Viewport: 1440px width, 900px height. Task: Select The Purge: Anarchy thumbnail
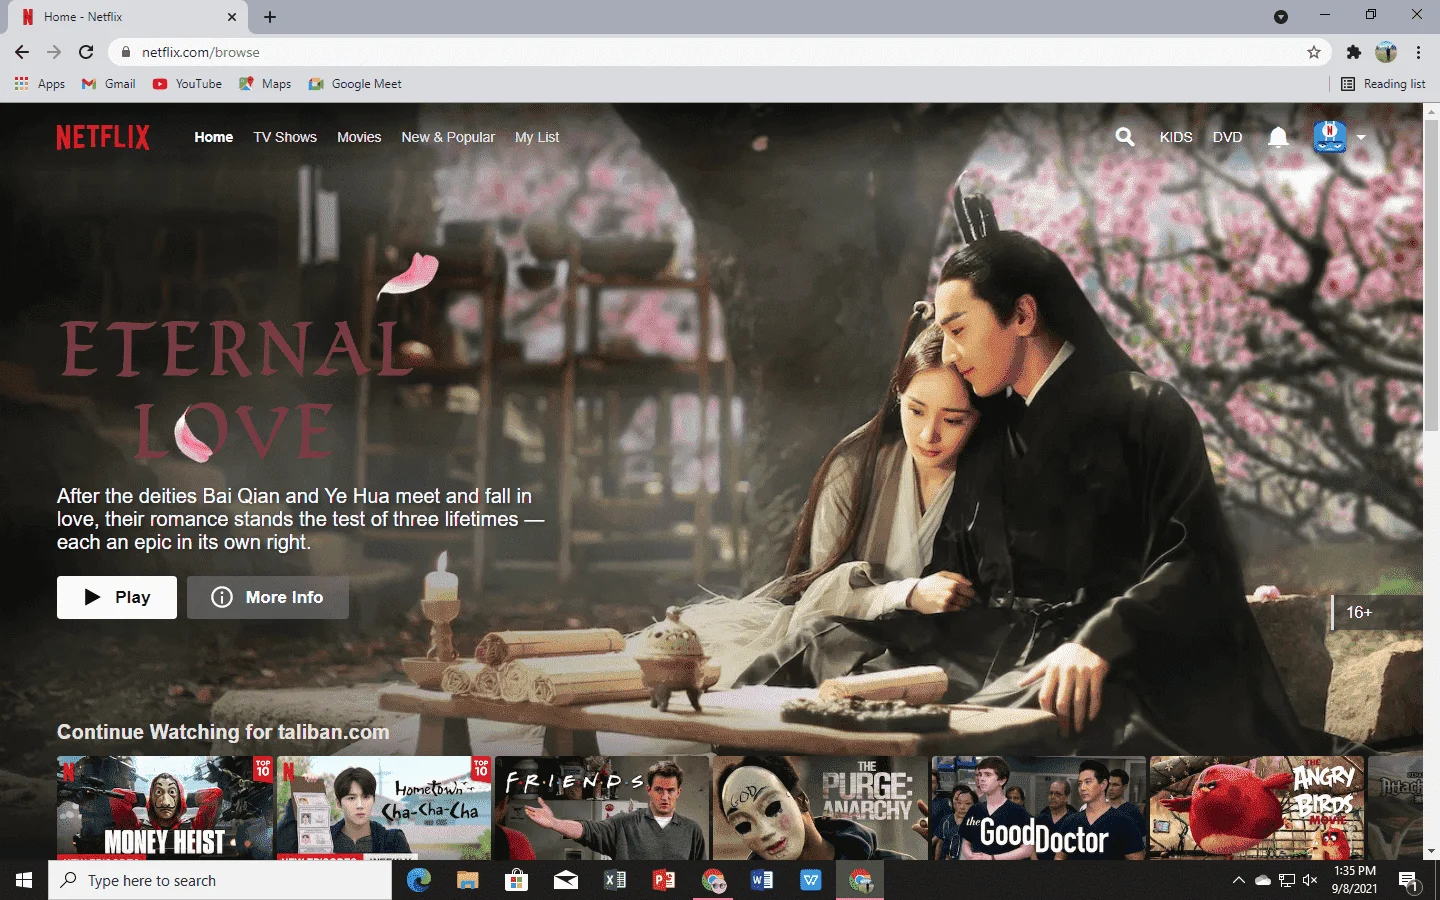pyautogui.click(x=821, y=808)
